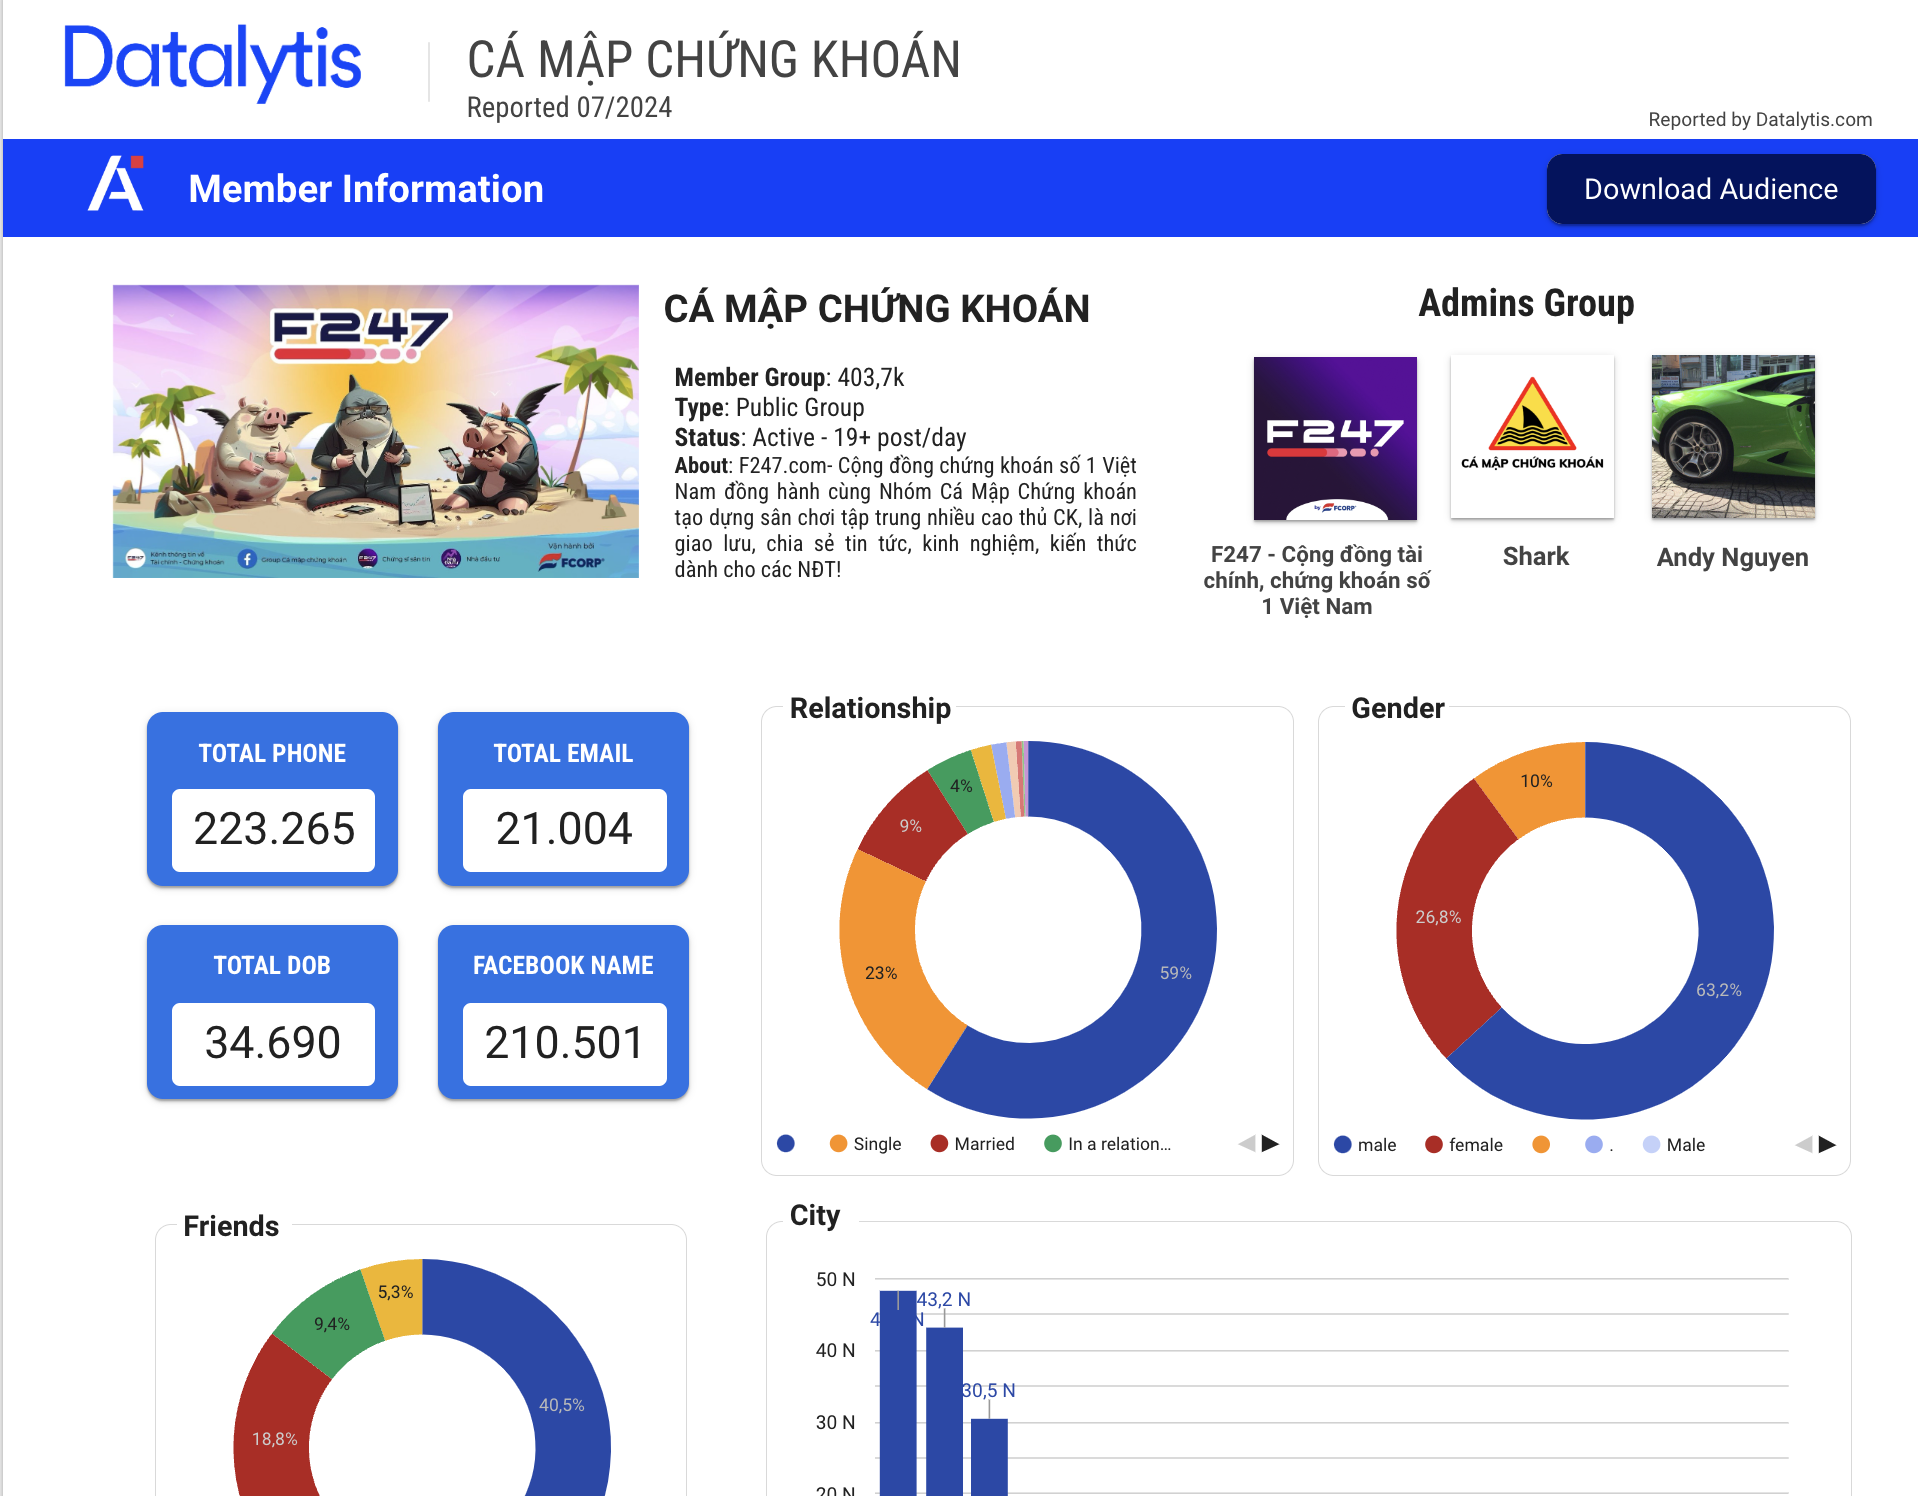This screenshot has width=1918, height=1496.
Task: Click the Type: Public Group line
Action: [x=769, y=407]
